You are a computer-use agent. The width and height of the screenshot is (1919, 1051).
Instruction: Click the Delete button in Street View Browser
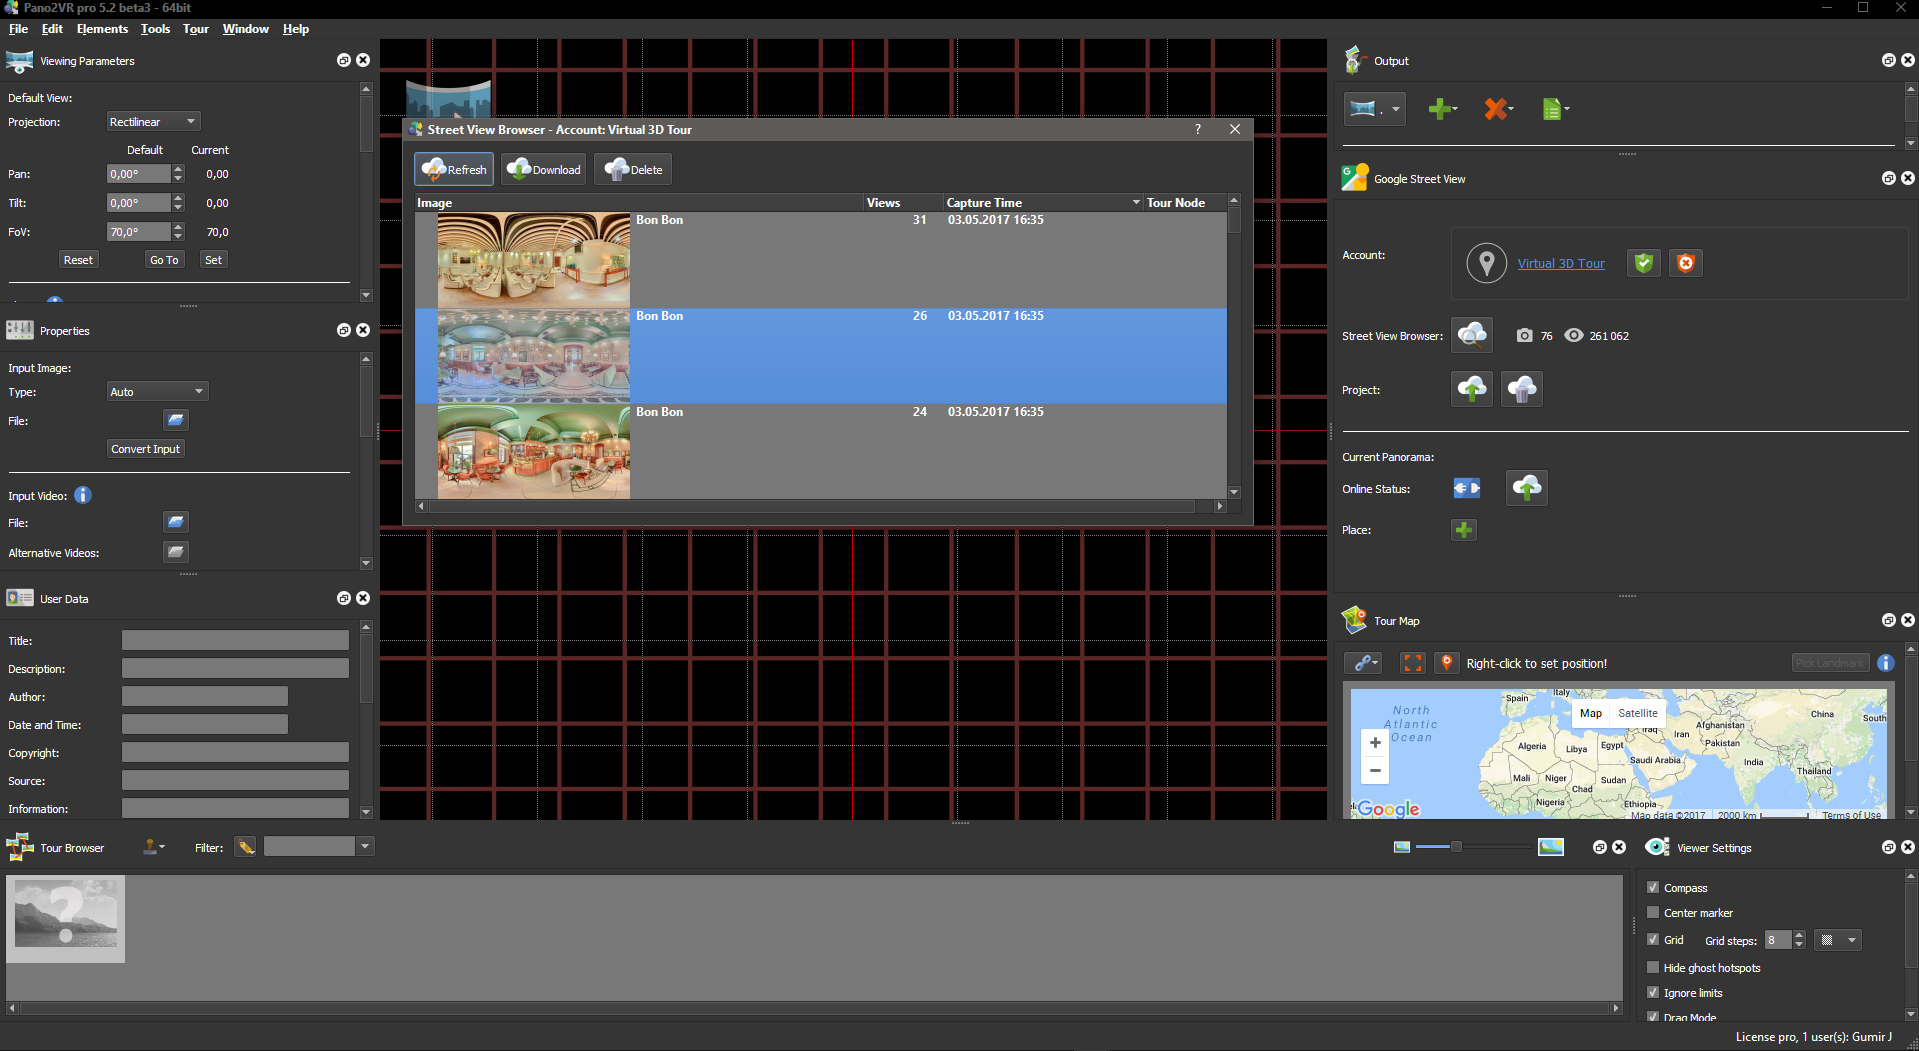pos(634,170)
